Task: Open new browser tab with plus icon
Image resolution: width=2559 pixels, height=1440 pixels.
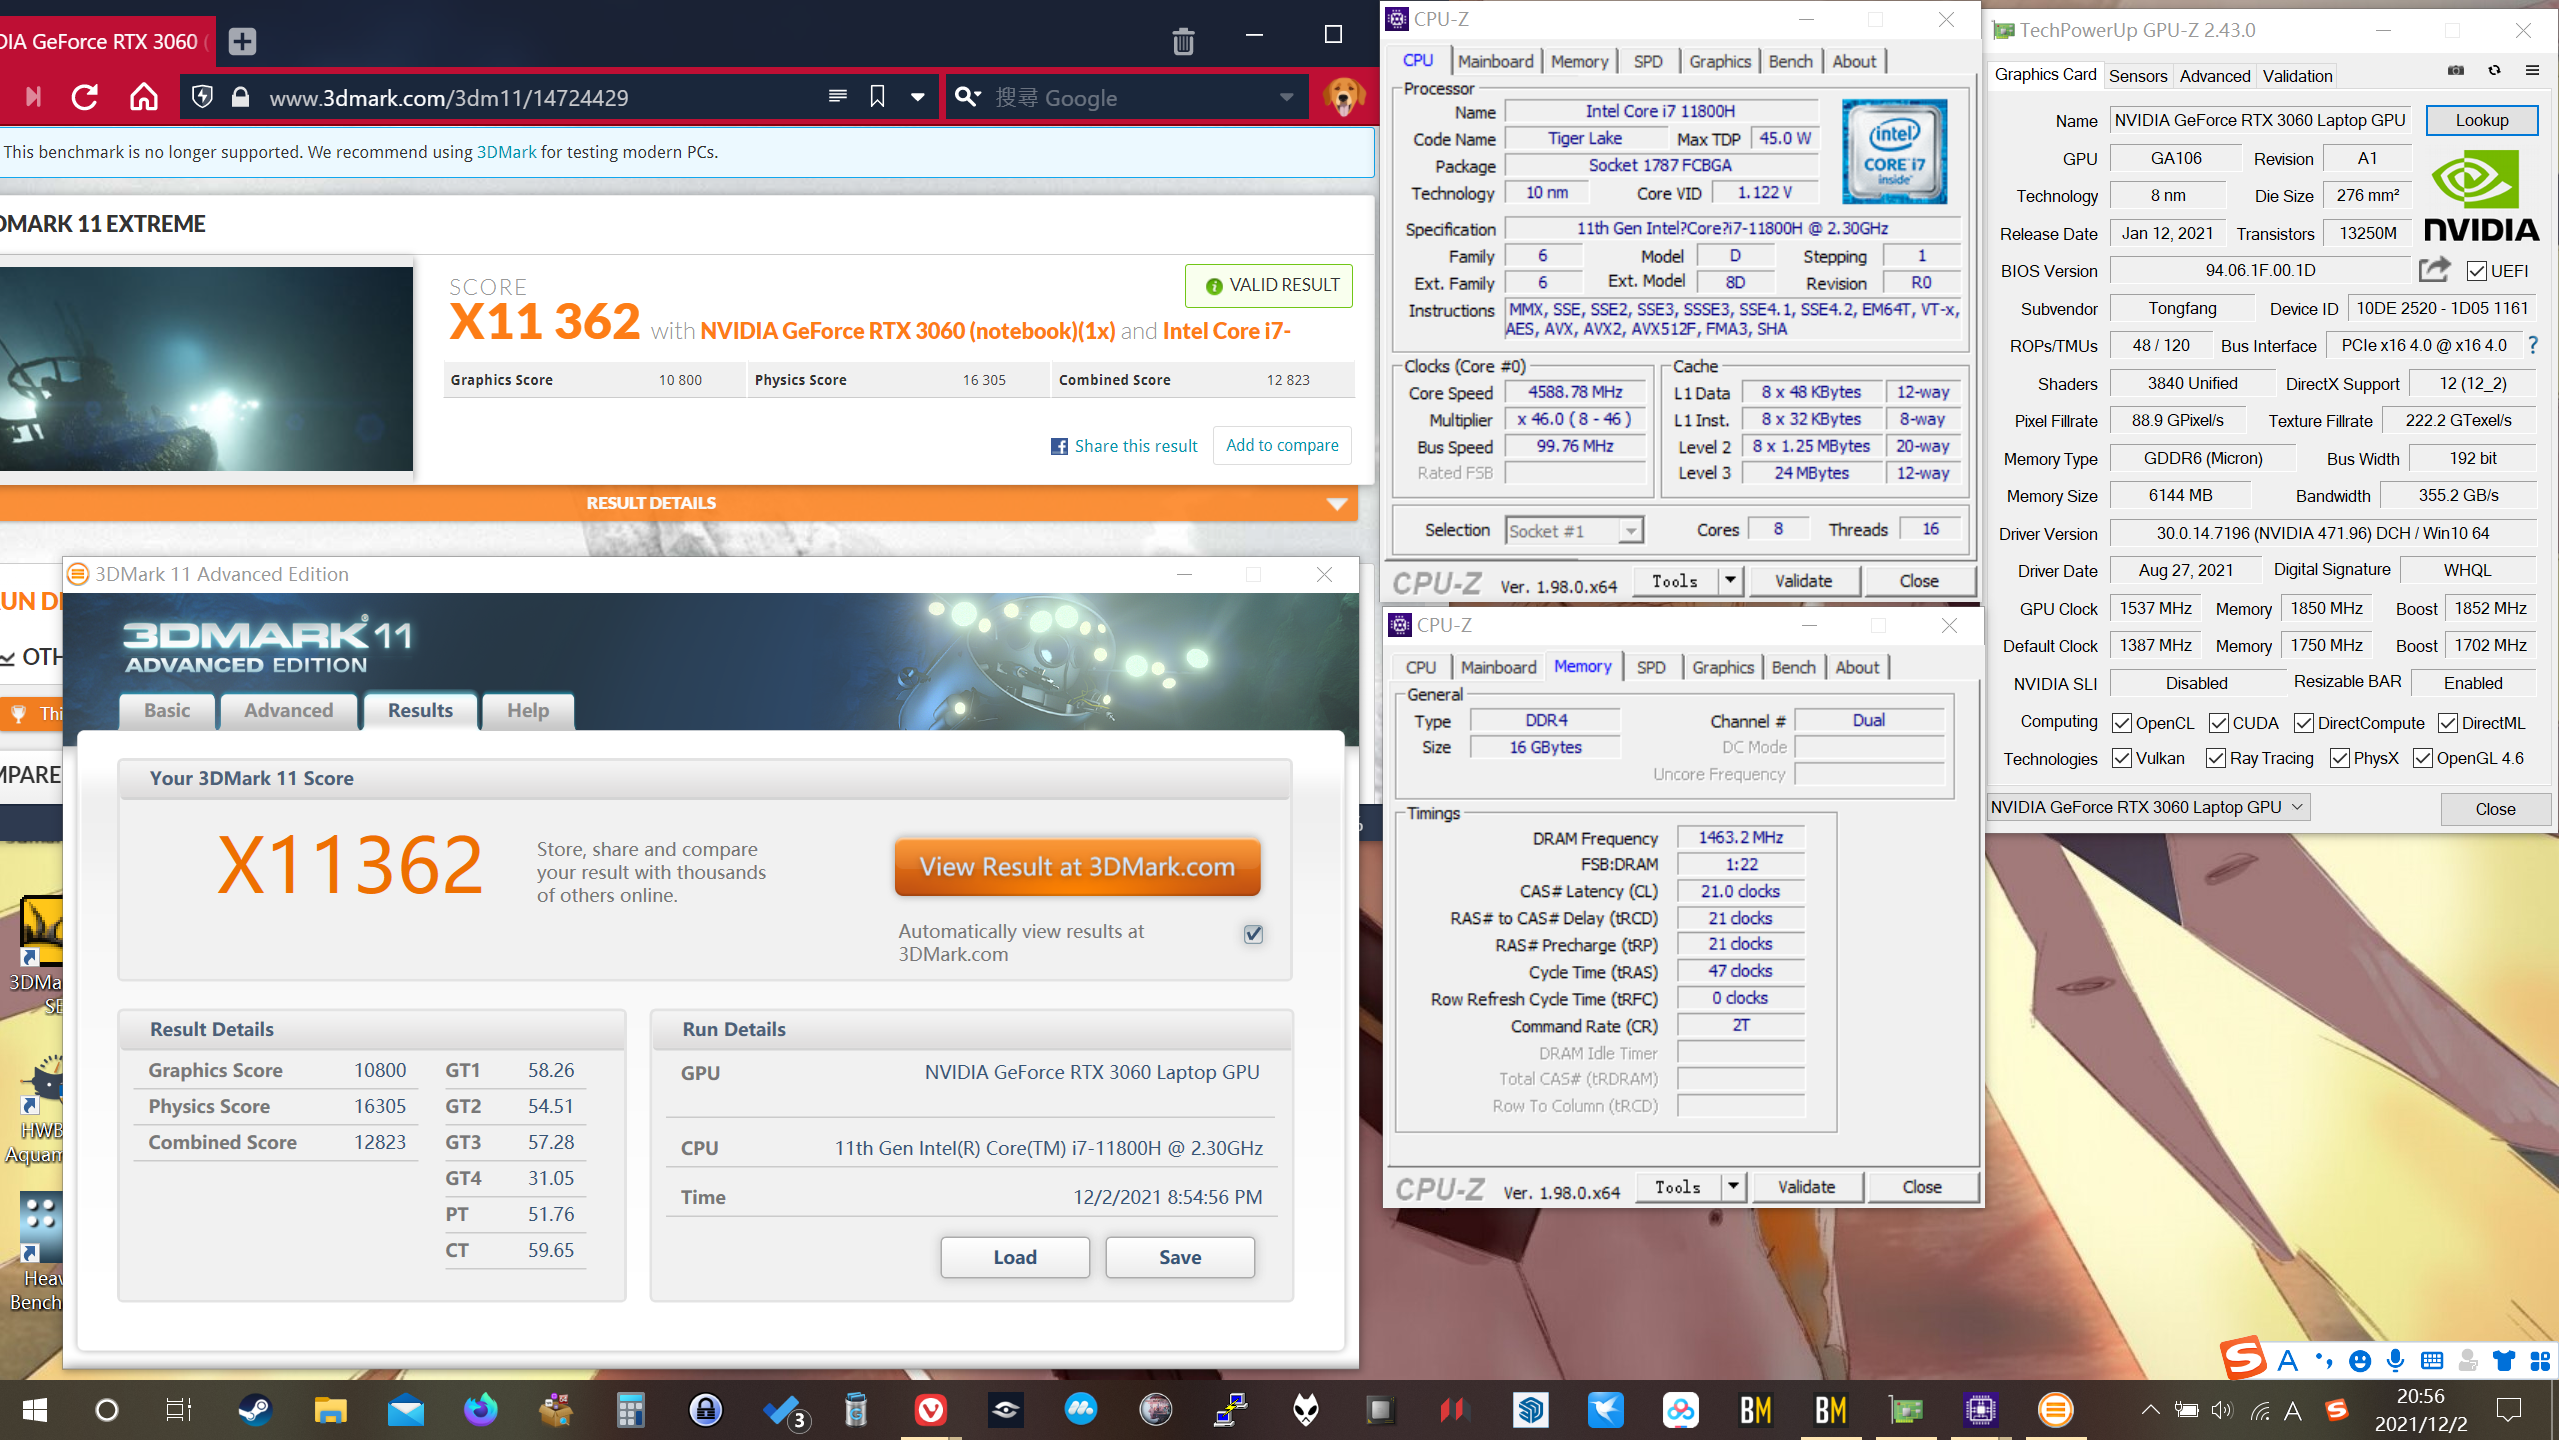Action: point(242,41)
